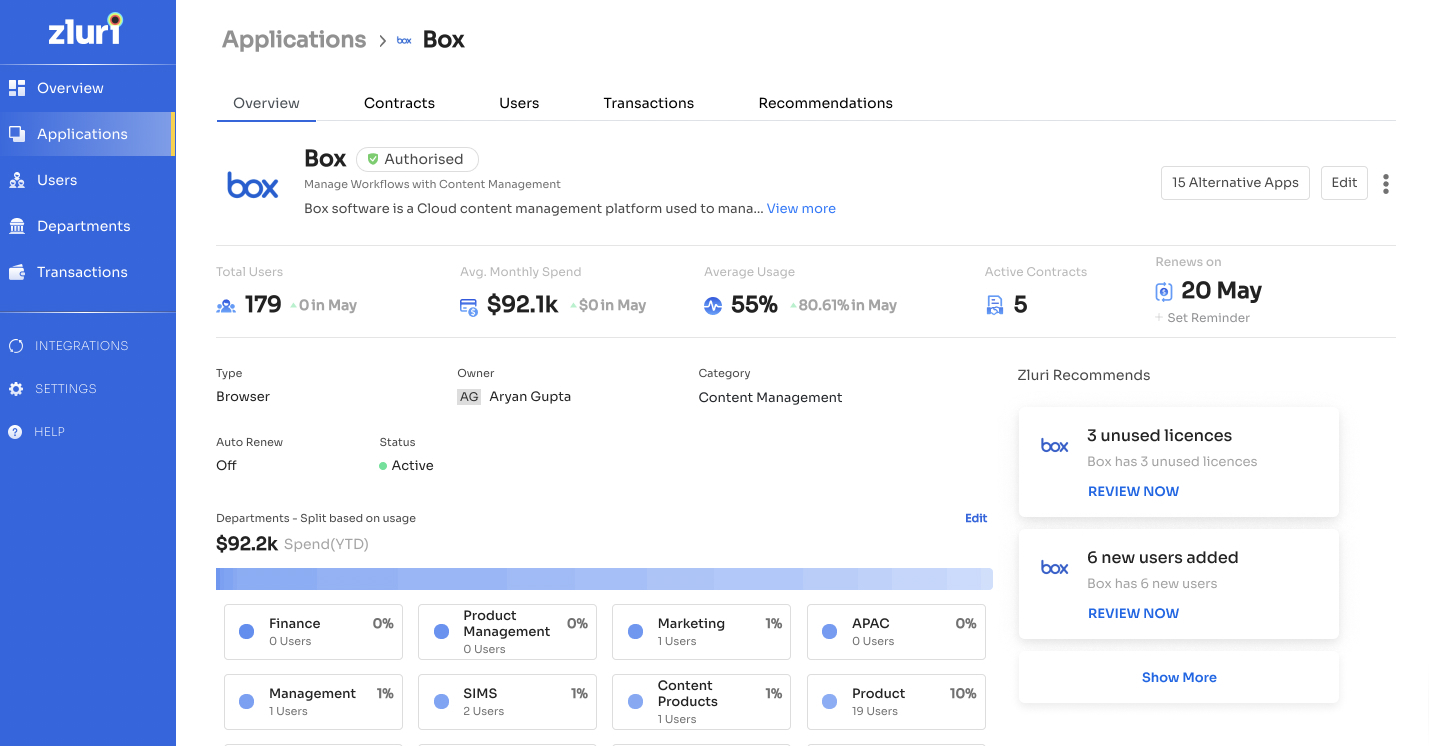Open the Overview tab
The height and width of the screenshot is (746, 1429).
(266, 103)
